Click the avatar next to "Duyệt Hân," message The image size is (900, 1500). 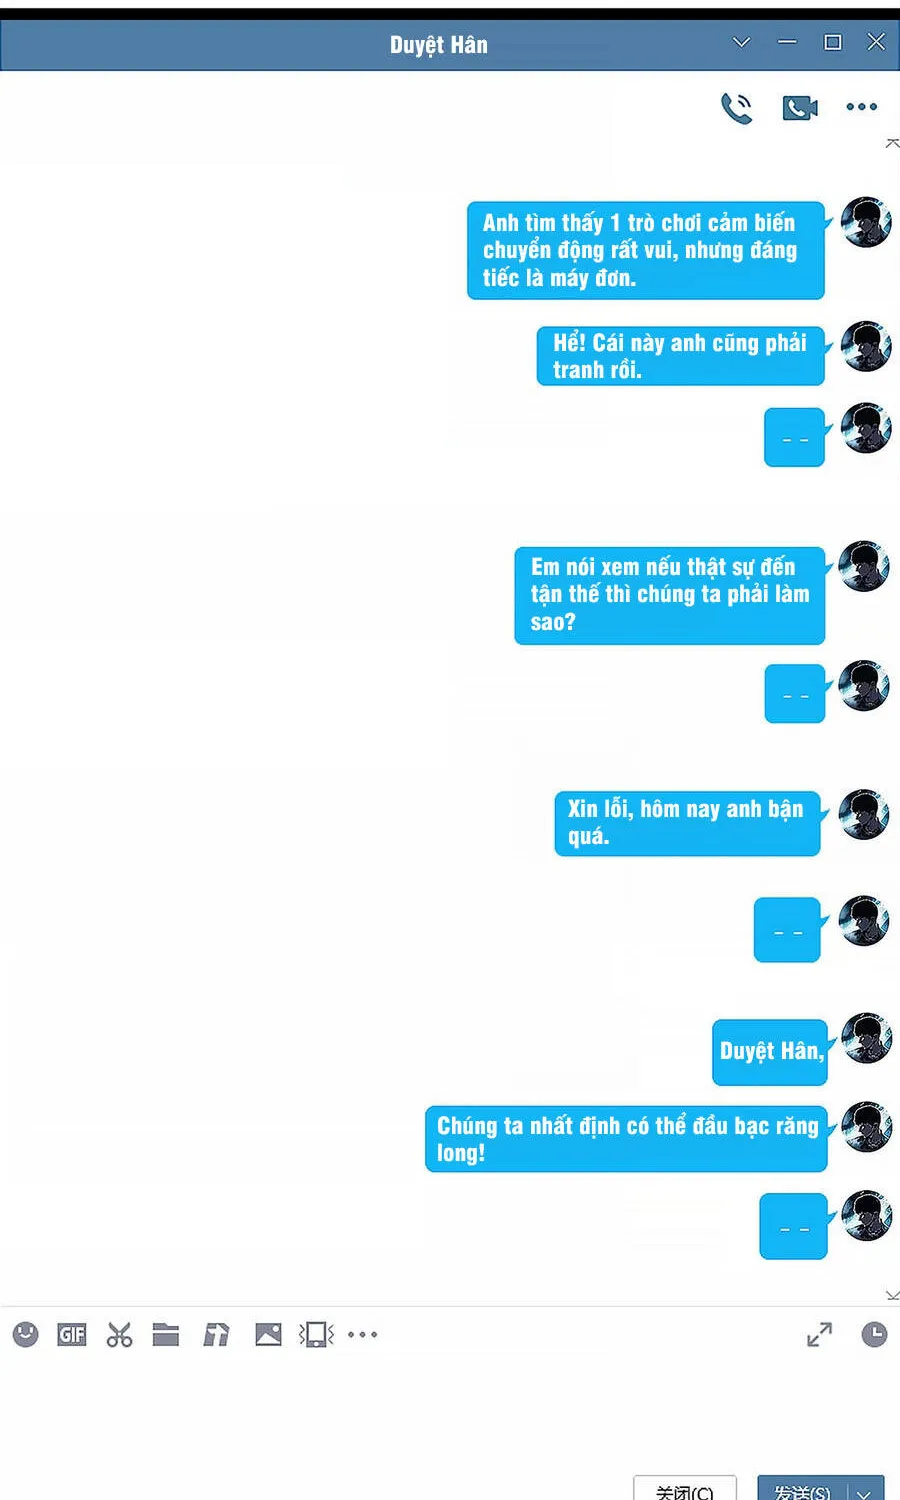click(x=866, y=1038)
